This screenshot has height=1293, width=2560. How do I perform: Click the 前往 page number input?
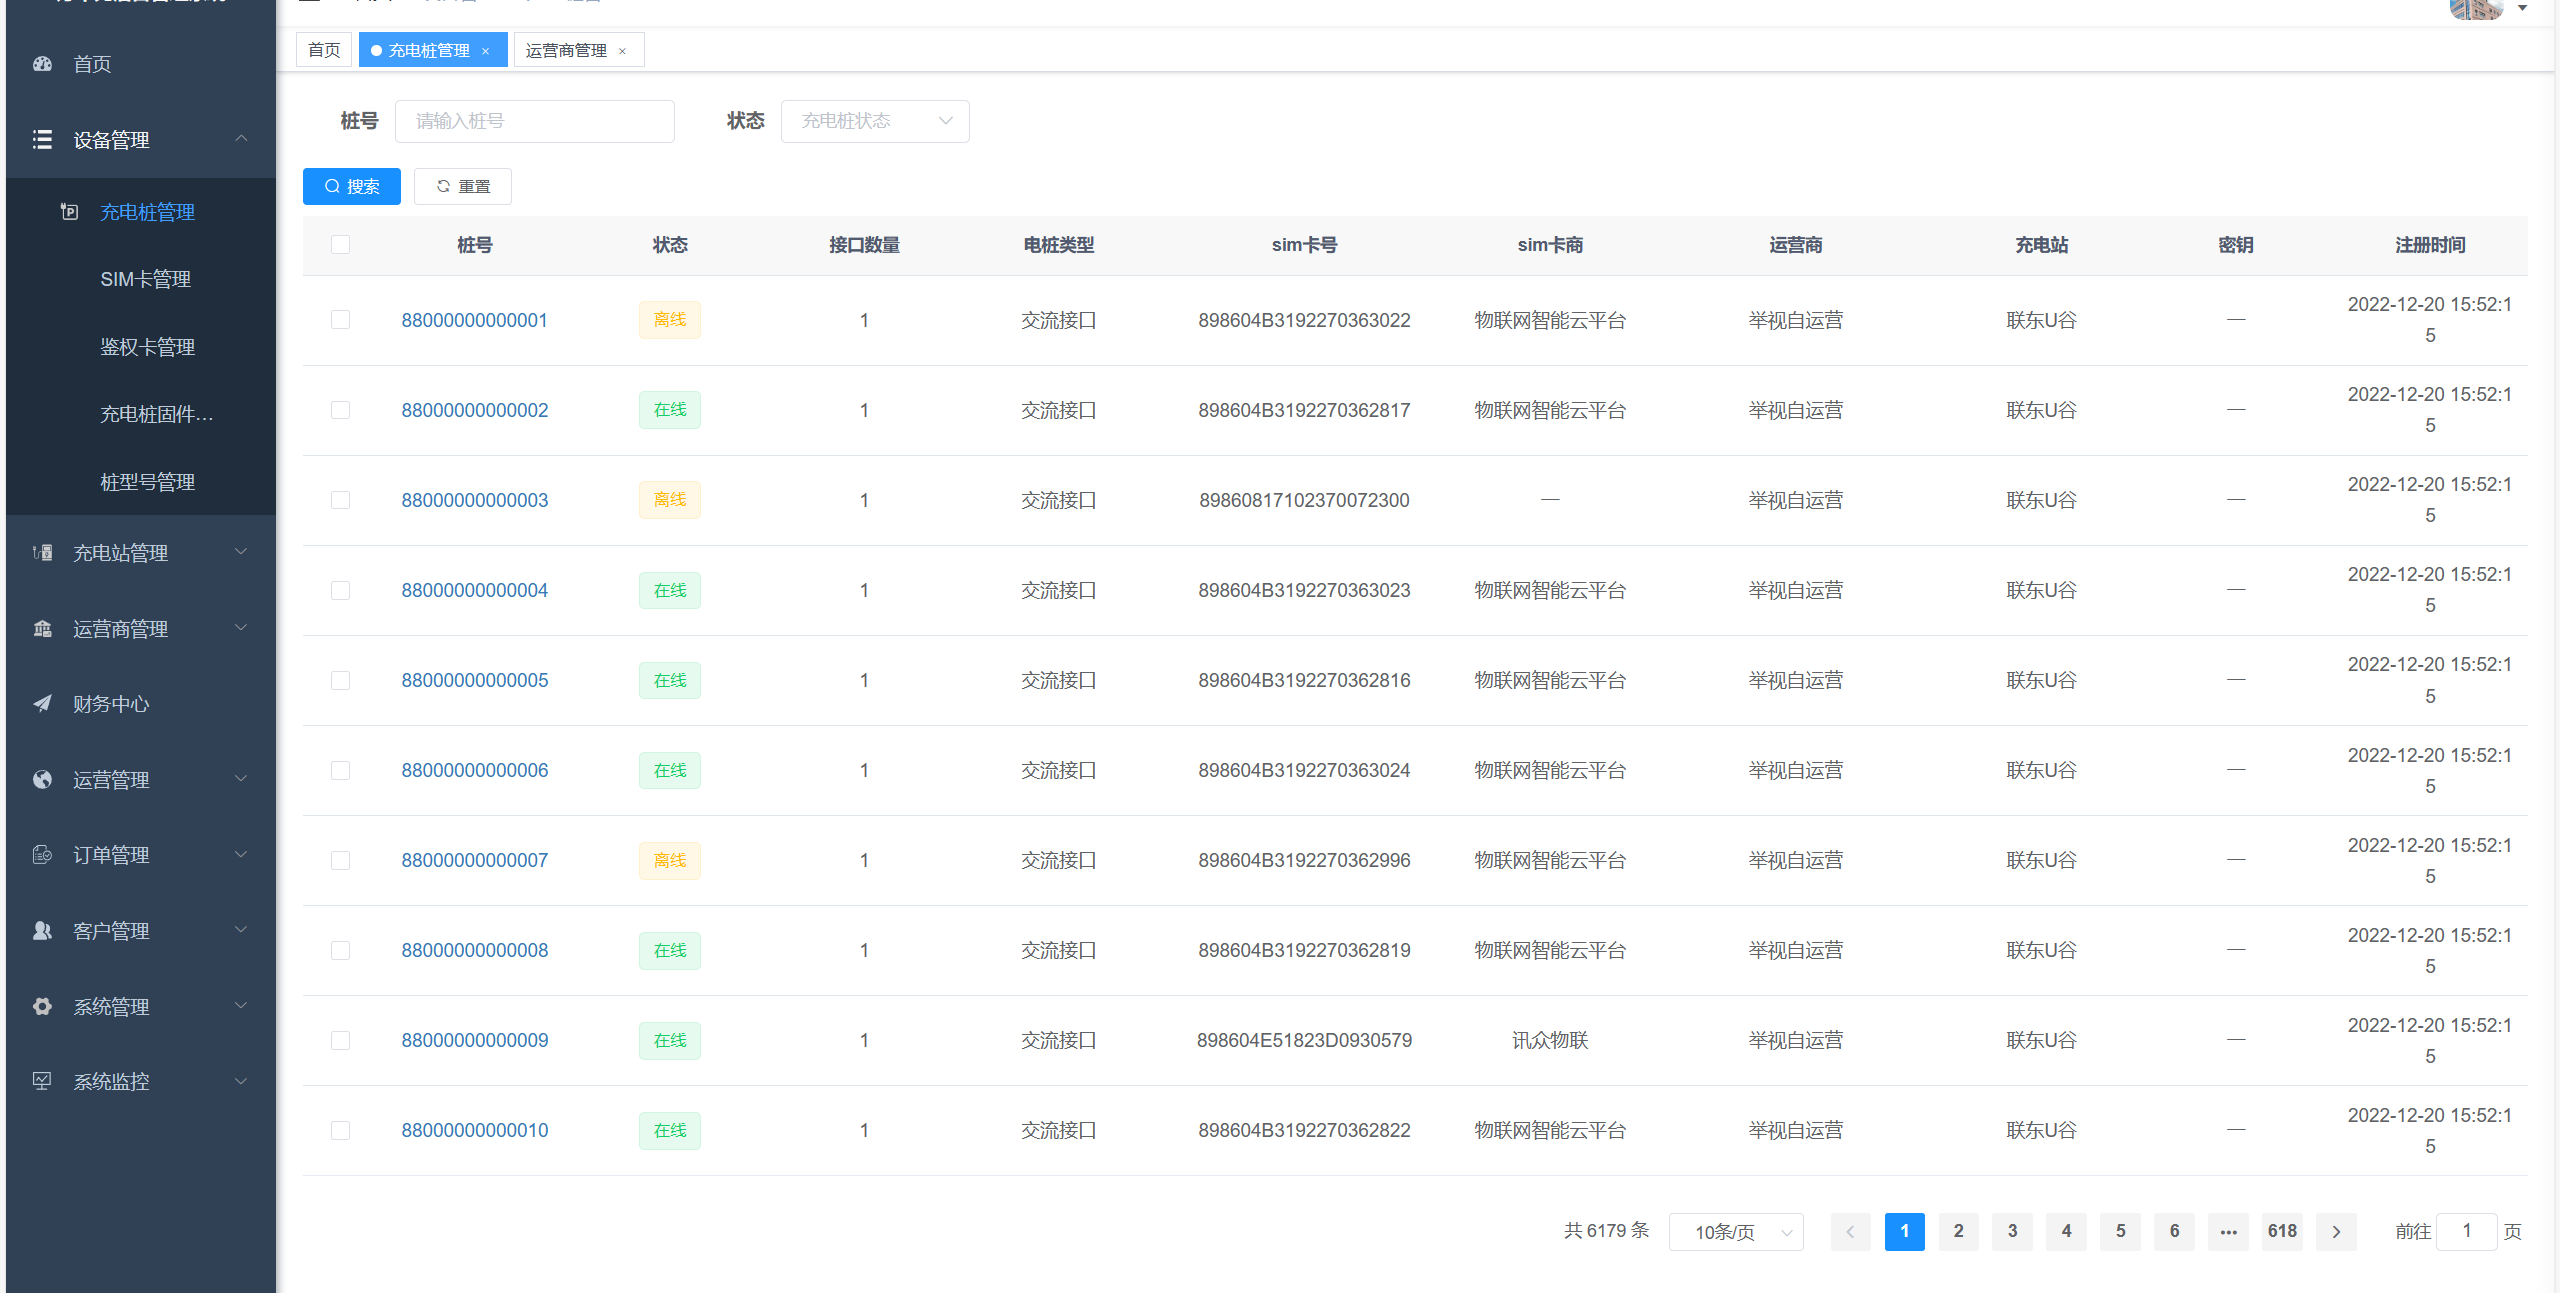coord(2467,1232)
